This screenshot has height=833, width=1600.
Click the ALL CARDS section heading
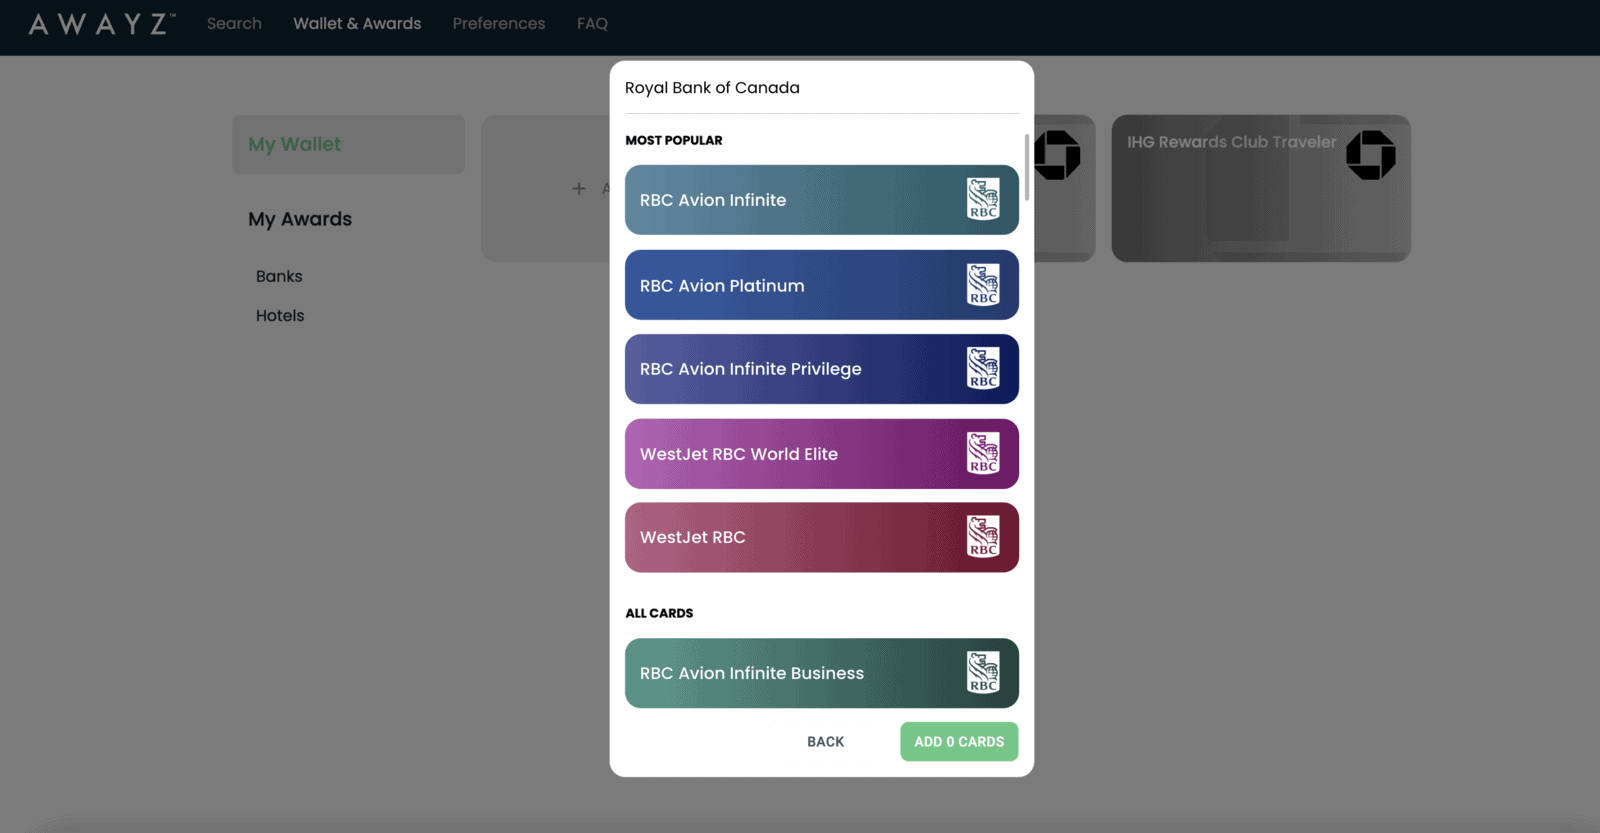tap(659, 613)
